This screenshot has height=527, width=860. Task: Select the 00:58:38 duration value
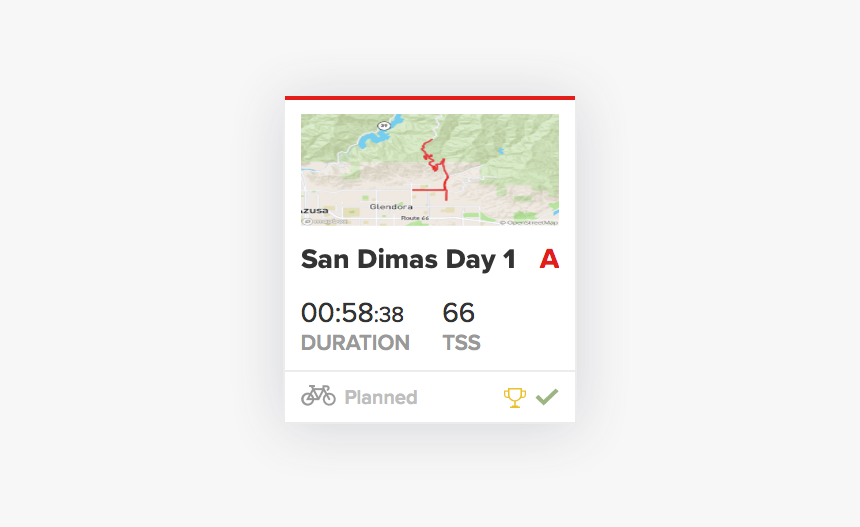click(352, 313)
